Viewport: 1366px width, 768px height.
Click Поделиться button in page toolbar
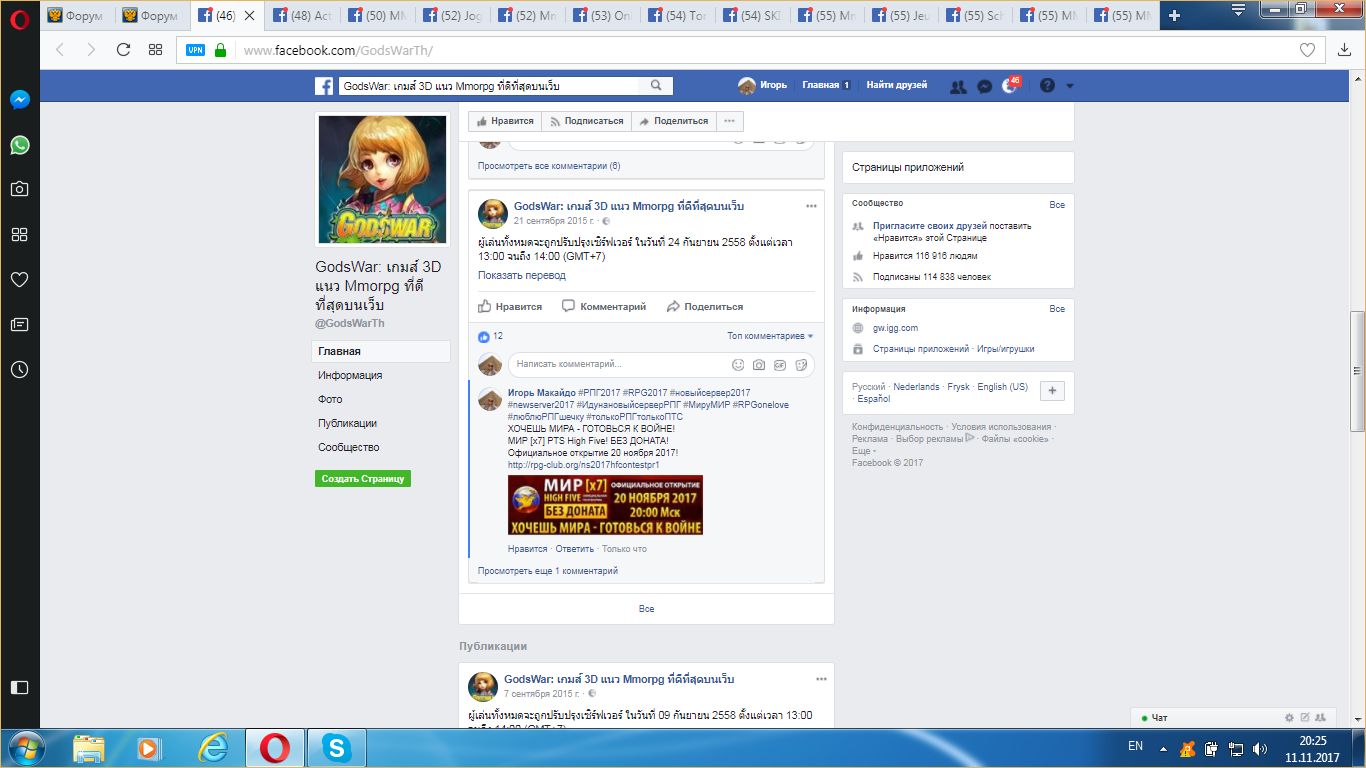673,121
